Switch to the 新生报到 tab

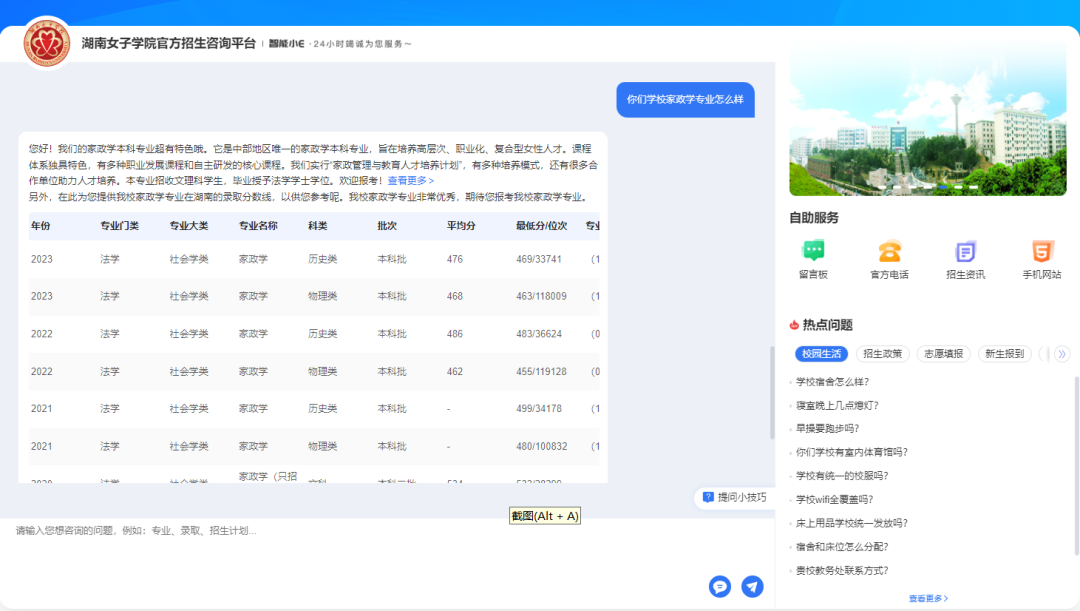point(1005,354)
